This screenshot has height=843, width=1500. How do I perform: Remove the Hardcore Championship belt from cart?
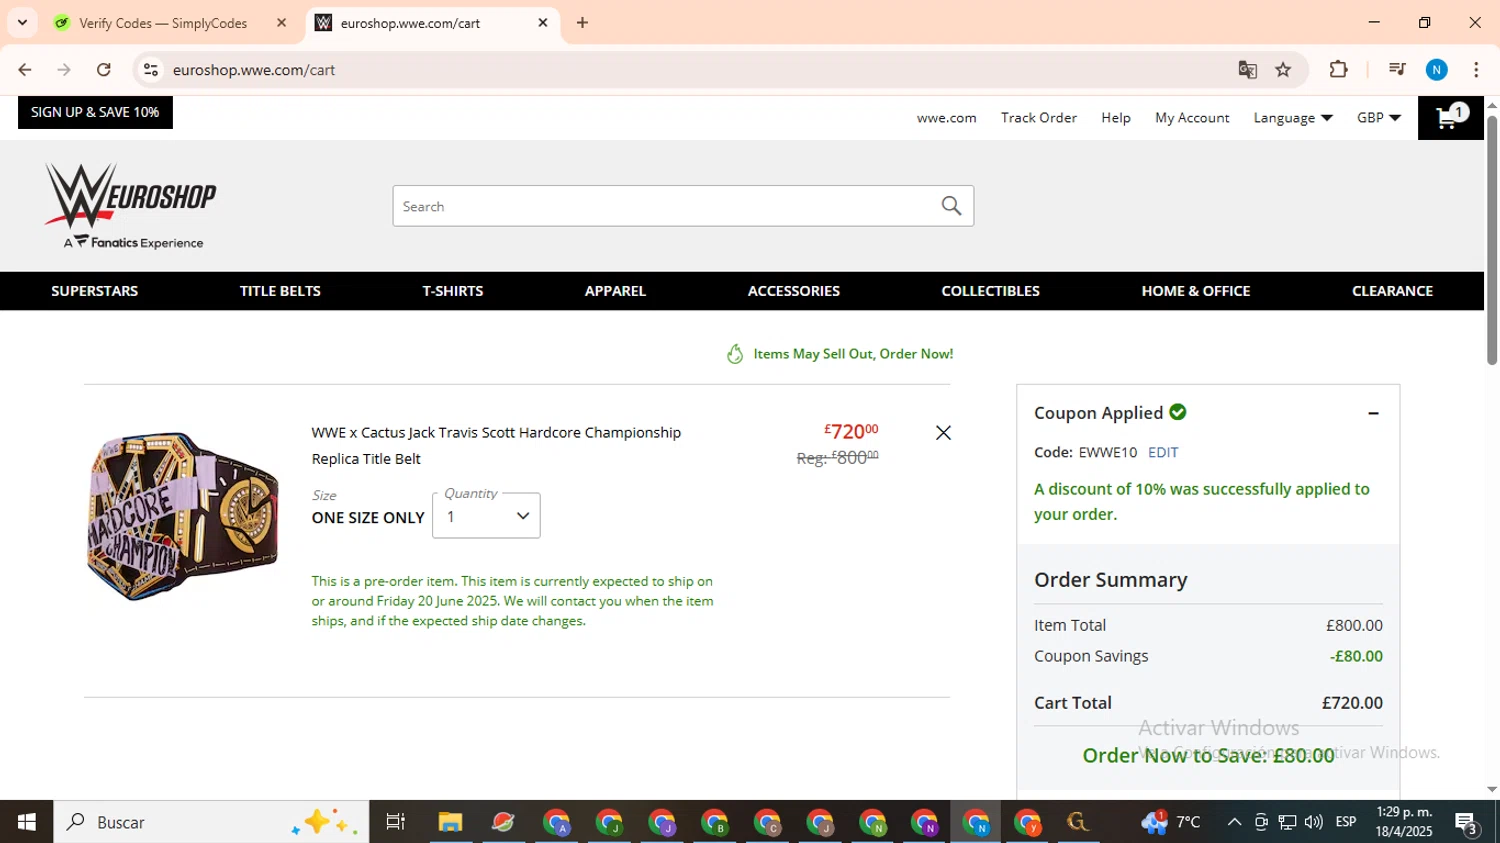pyautogui.click(x=943, y=433)
